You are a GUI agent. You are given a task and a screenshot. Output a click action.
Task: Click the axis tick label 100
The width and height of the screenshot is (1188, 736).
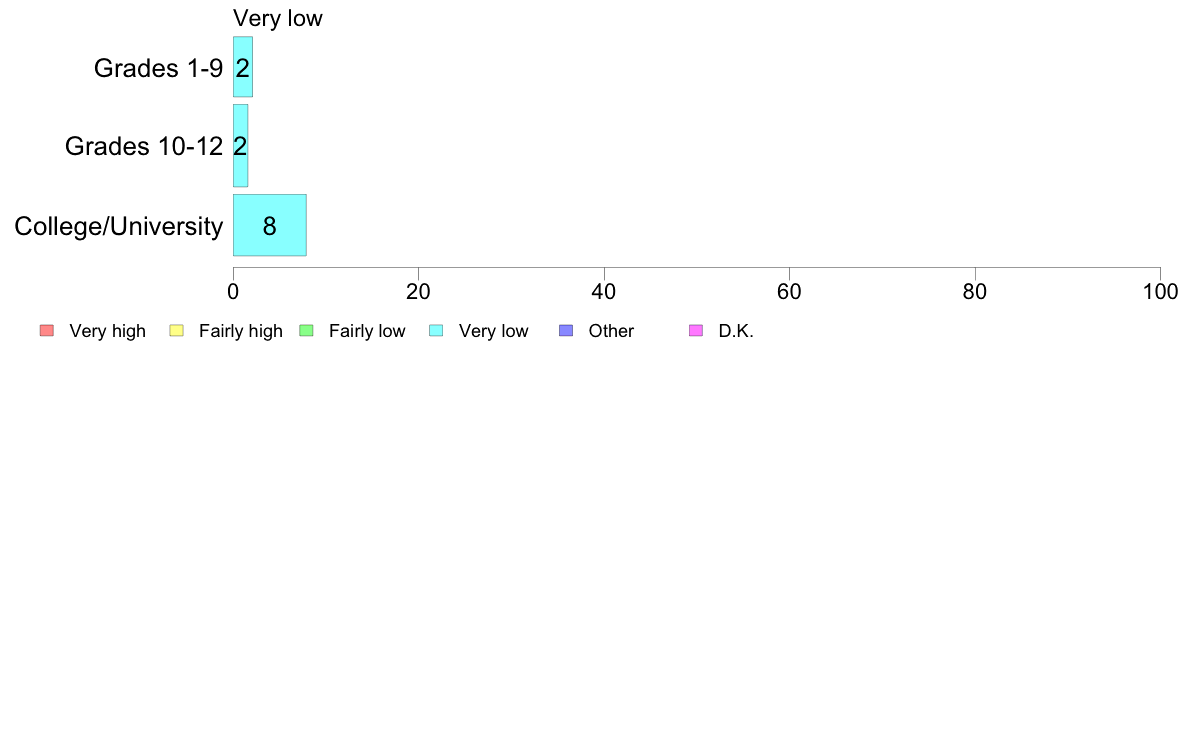[x=1160, y=292]
